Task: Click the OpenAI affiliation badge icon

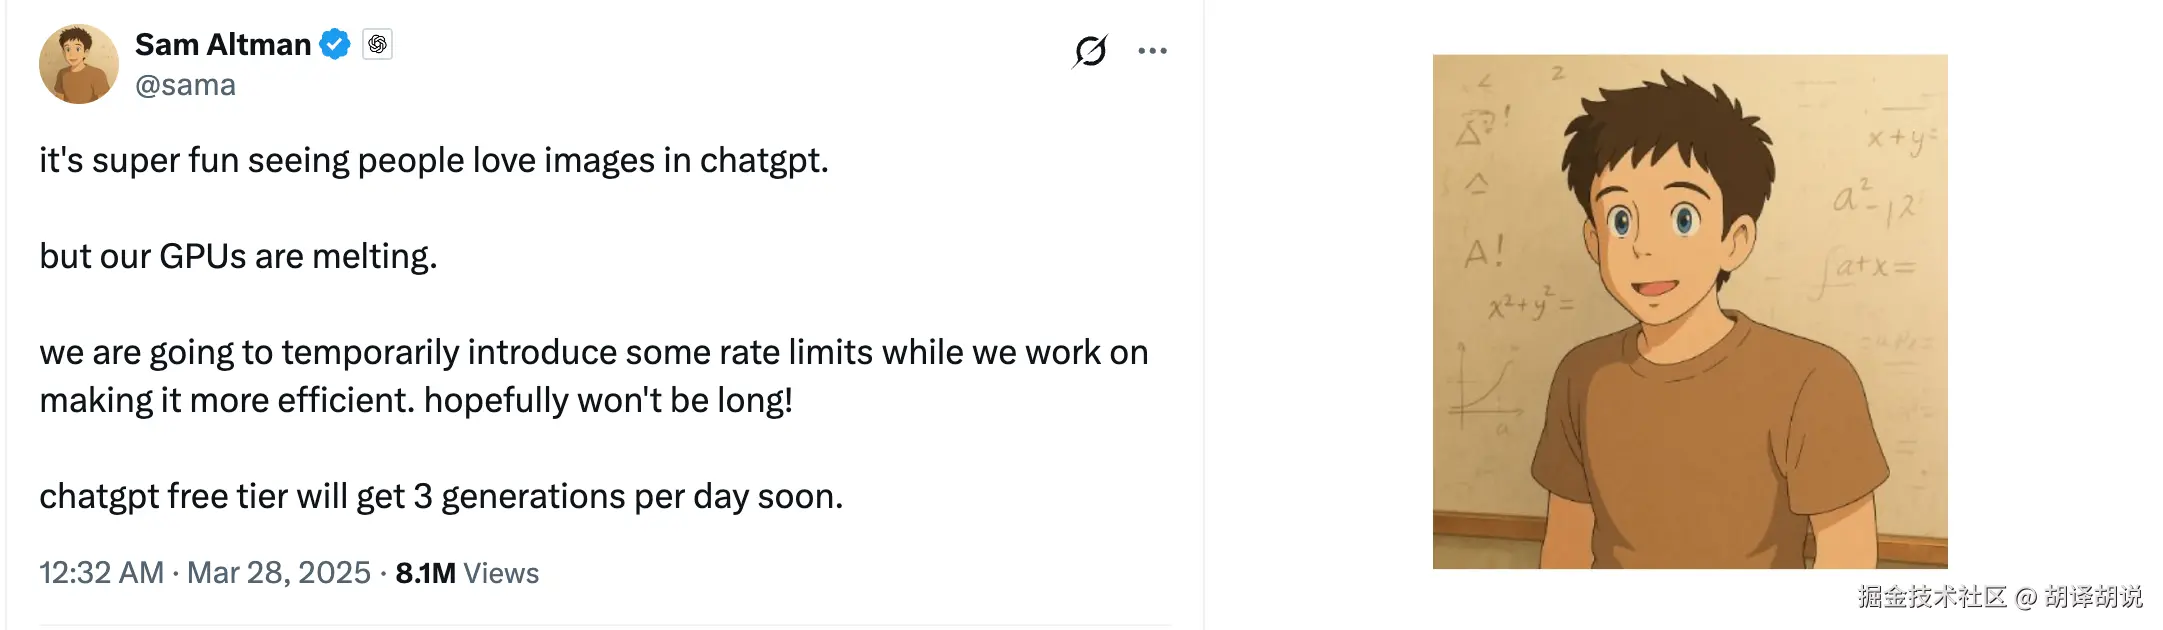Action: tap(377, 45)
